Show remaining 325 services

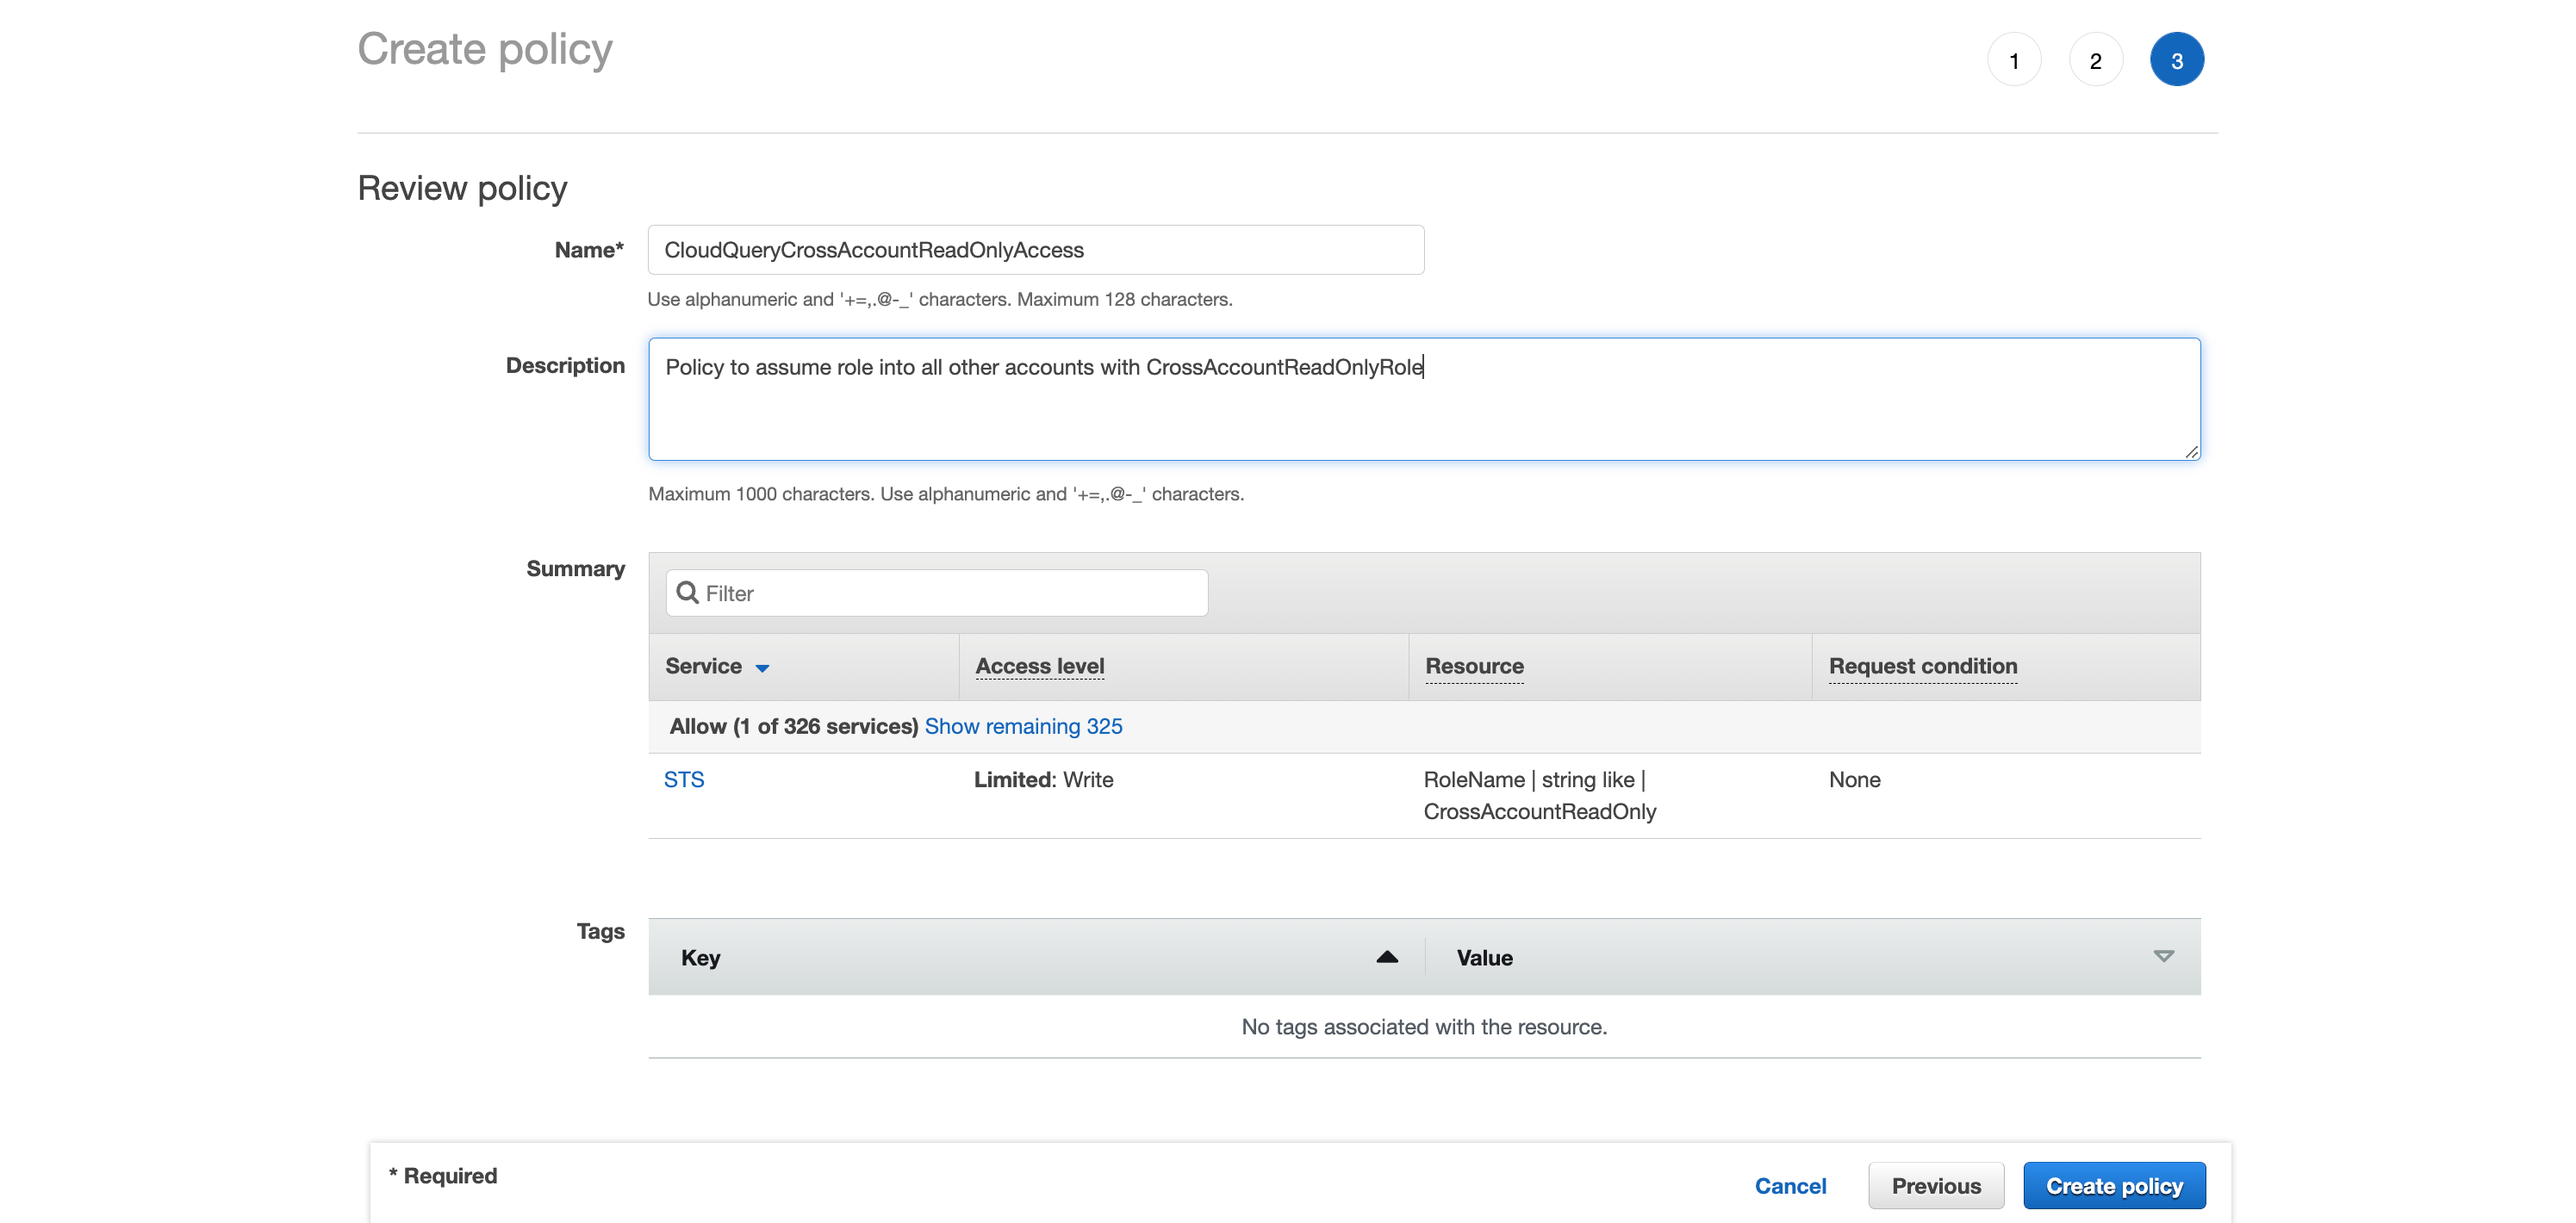click(x=1023, y=726)
